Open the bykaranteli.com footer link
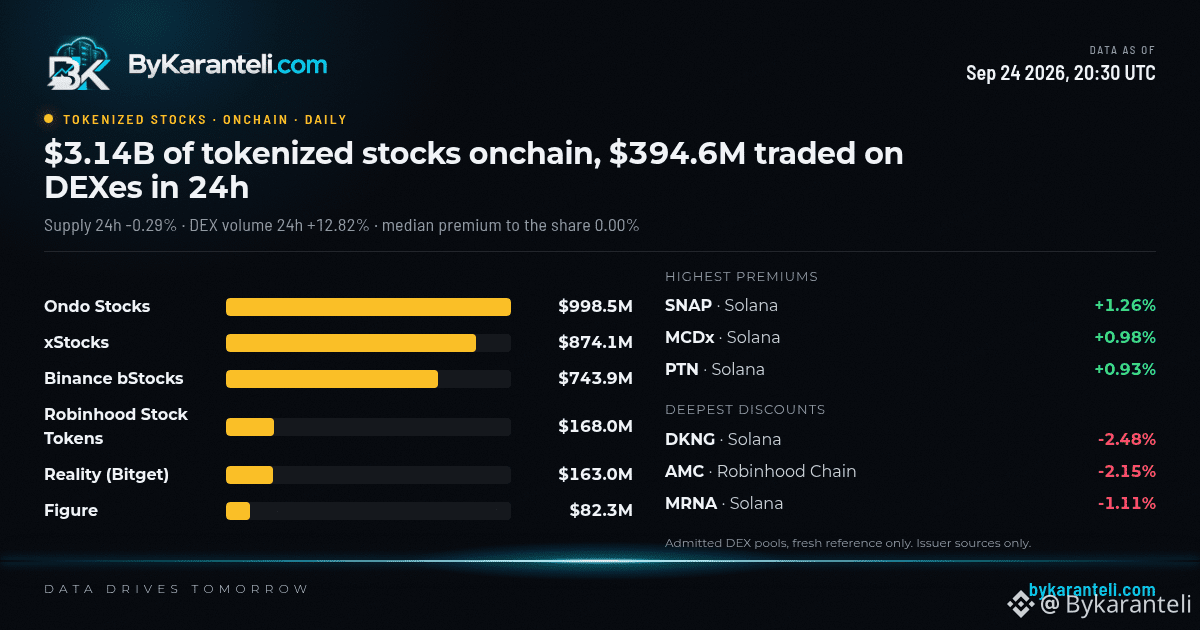This screenshot has width=1200, height=630. tap(1092, 590)
